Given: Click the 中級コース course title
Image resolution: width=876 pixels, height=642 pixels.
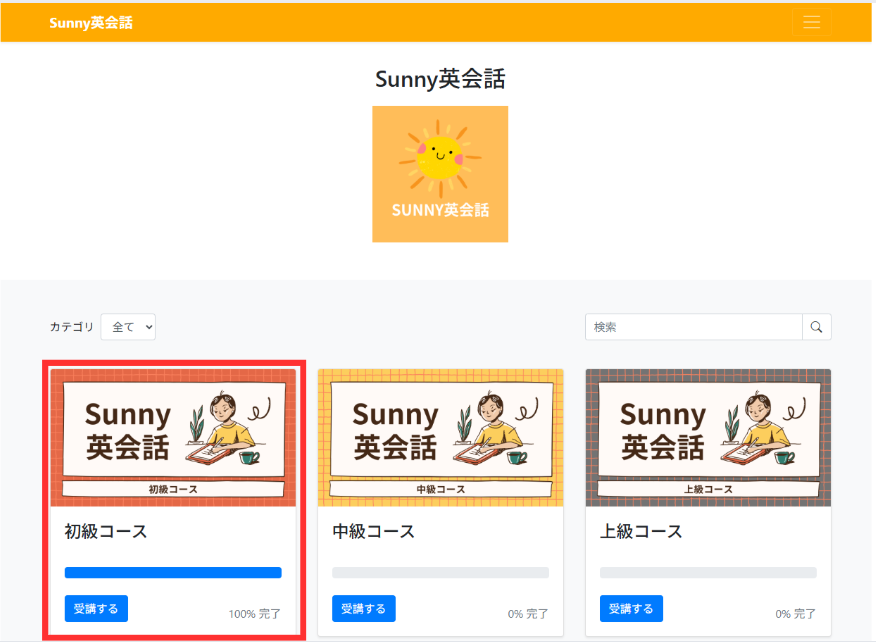Looking at the screenshot, I should (373, 531).
